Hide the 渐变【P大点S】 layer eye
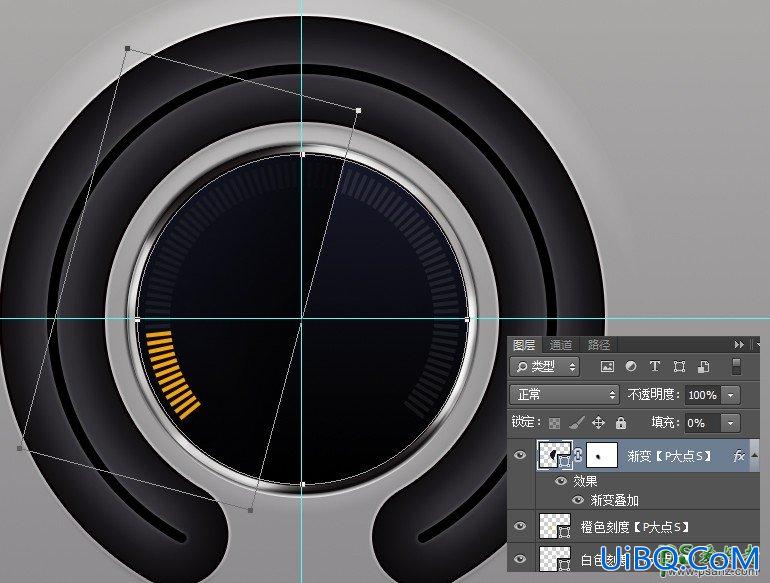The height and width of the screenshot is (583, 770). tap(521, 456)
